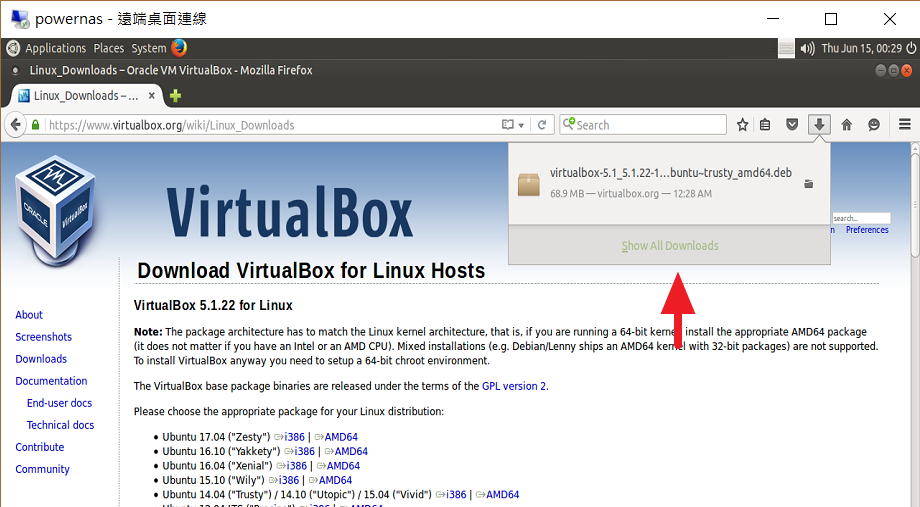Click the browser back arrow button
The height and width of the screenshot is (507, 920).
pyautogui.click(x=15, y=124)
